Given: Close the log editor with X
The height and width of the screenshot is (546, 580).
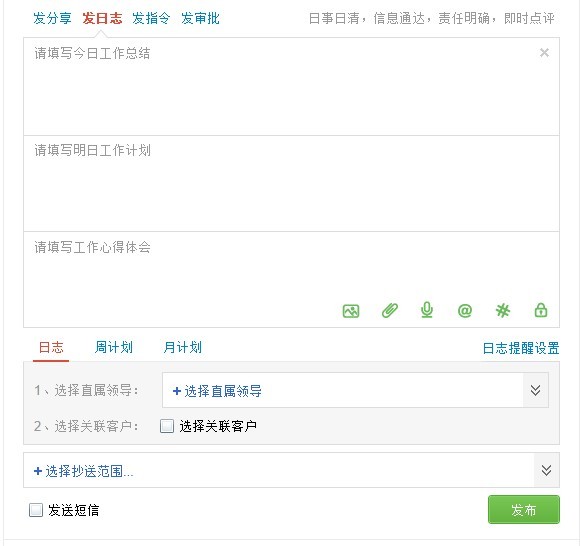Looking at the screenshot, I should coord(544,53).
